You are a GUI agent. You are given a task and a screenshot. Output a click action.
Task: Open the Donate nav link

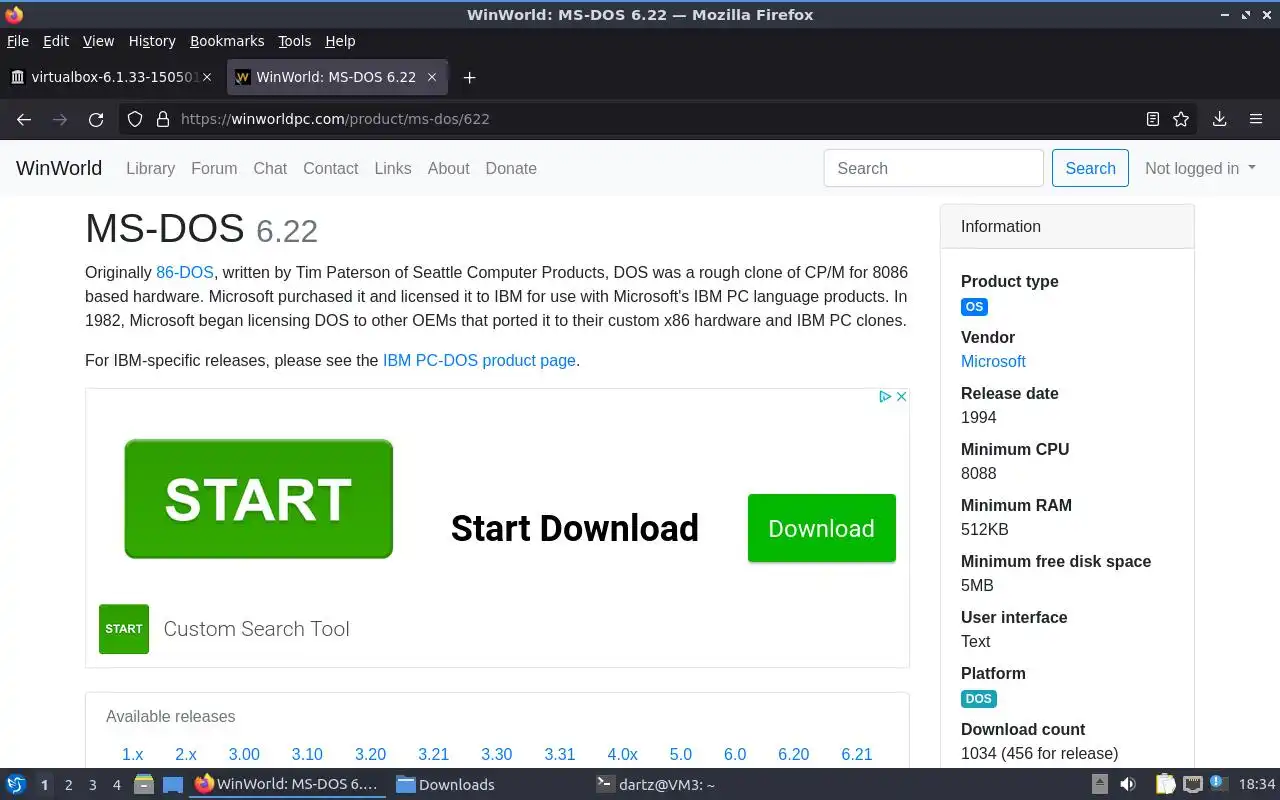pos(511,168)
